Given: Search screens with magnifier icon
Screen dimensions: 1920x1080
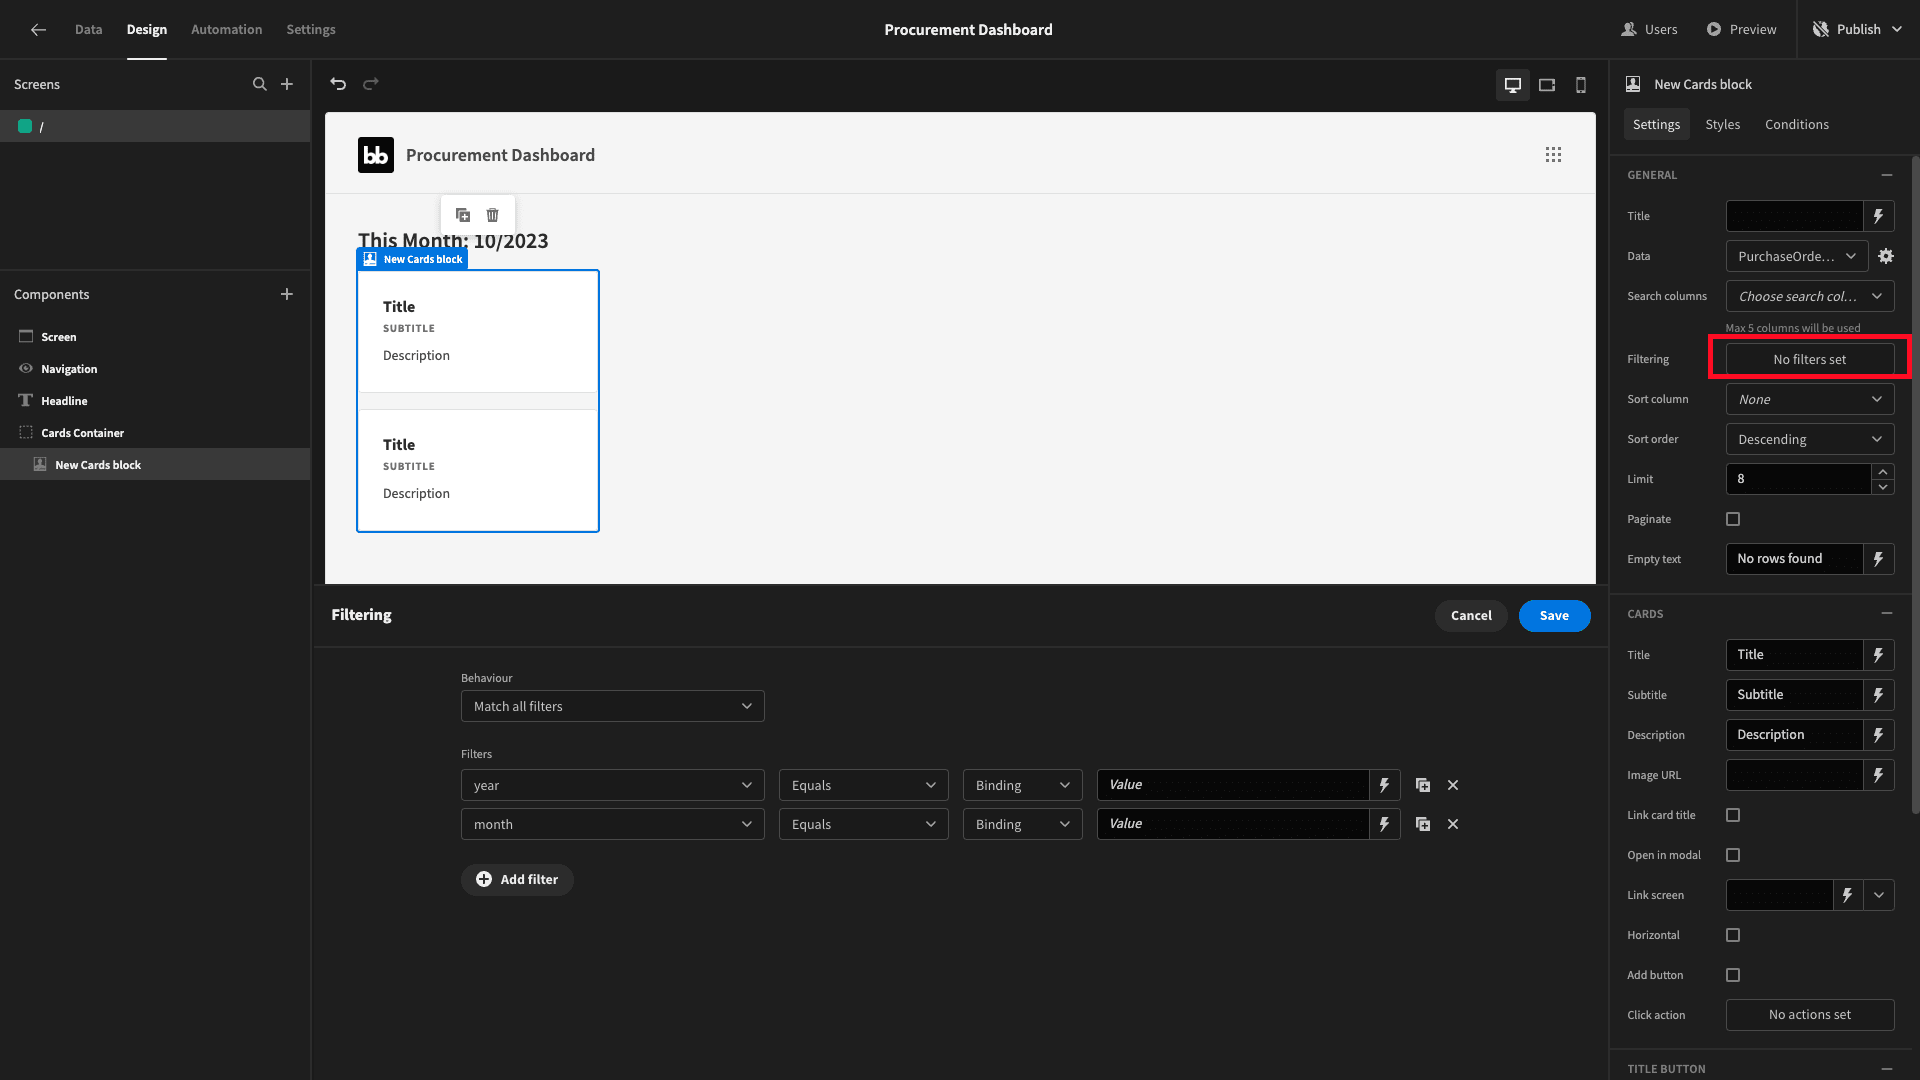Looking at the screenshot, I should point(260,84).
